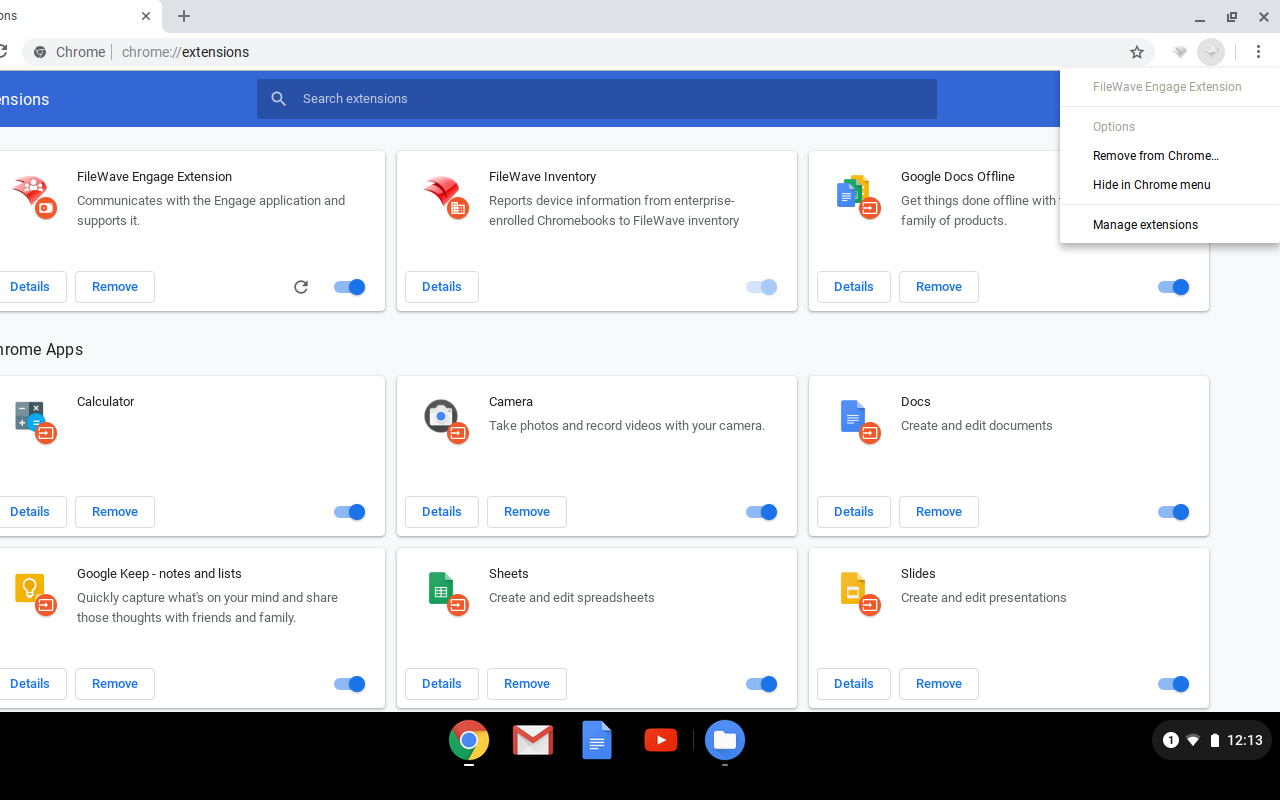Screen dimensions: 1280x800
Task: Click Remove from Chrome in the menu
Action: (1155, 156)
